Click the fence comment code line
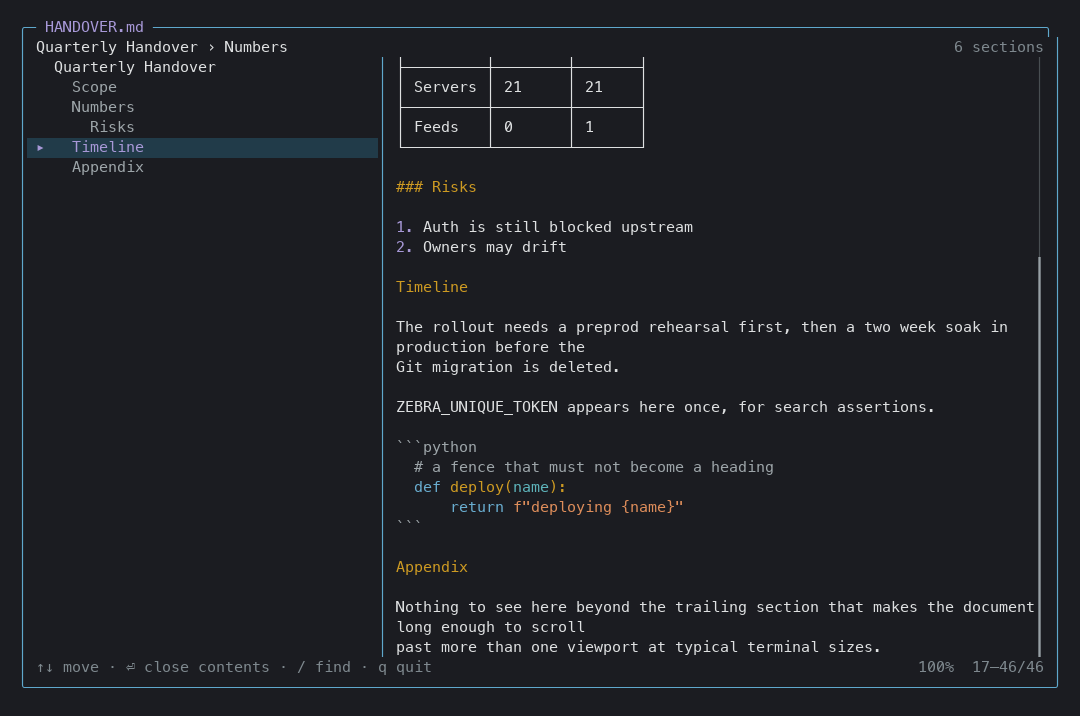Viewport: 1080px width, 716px height. 594,467
